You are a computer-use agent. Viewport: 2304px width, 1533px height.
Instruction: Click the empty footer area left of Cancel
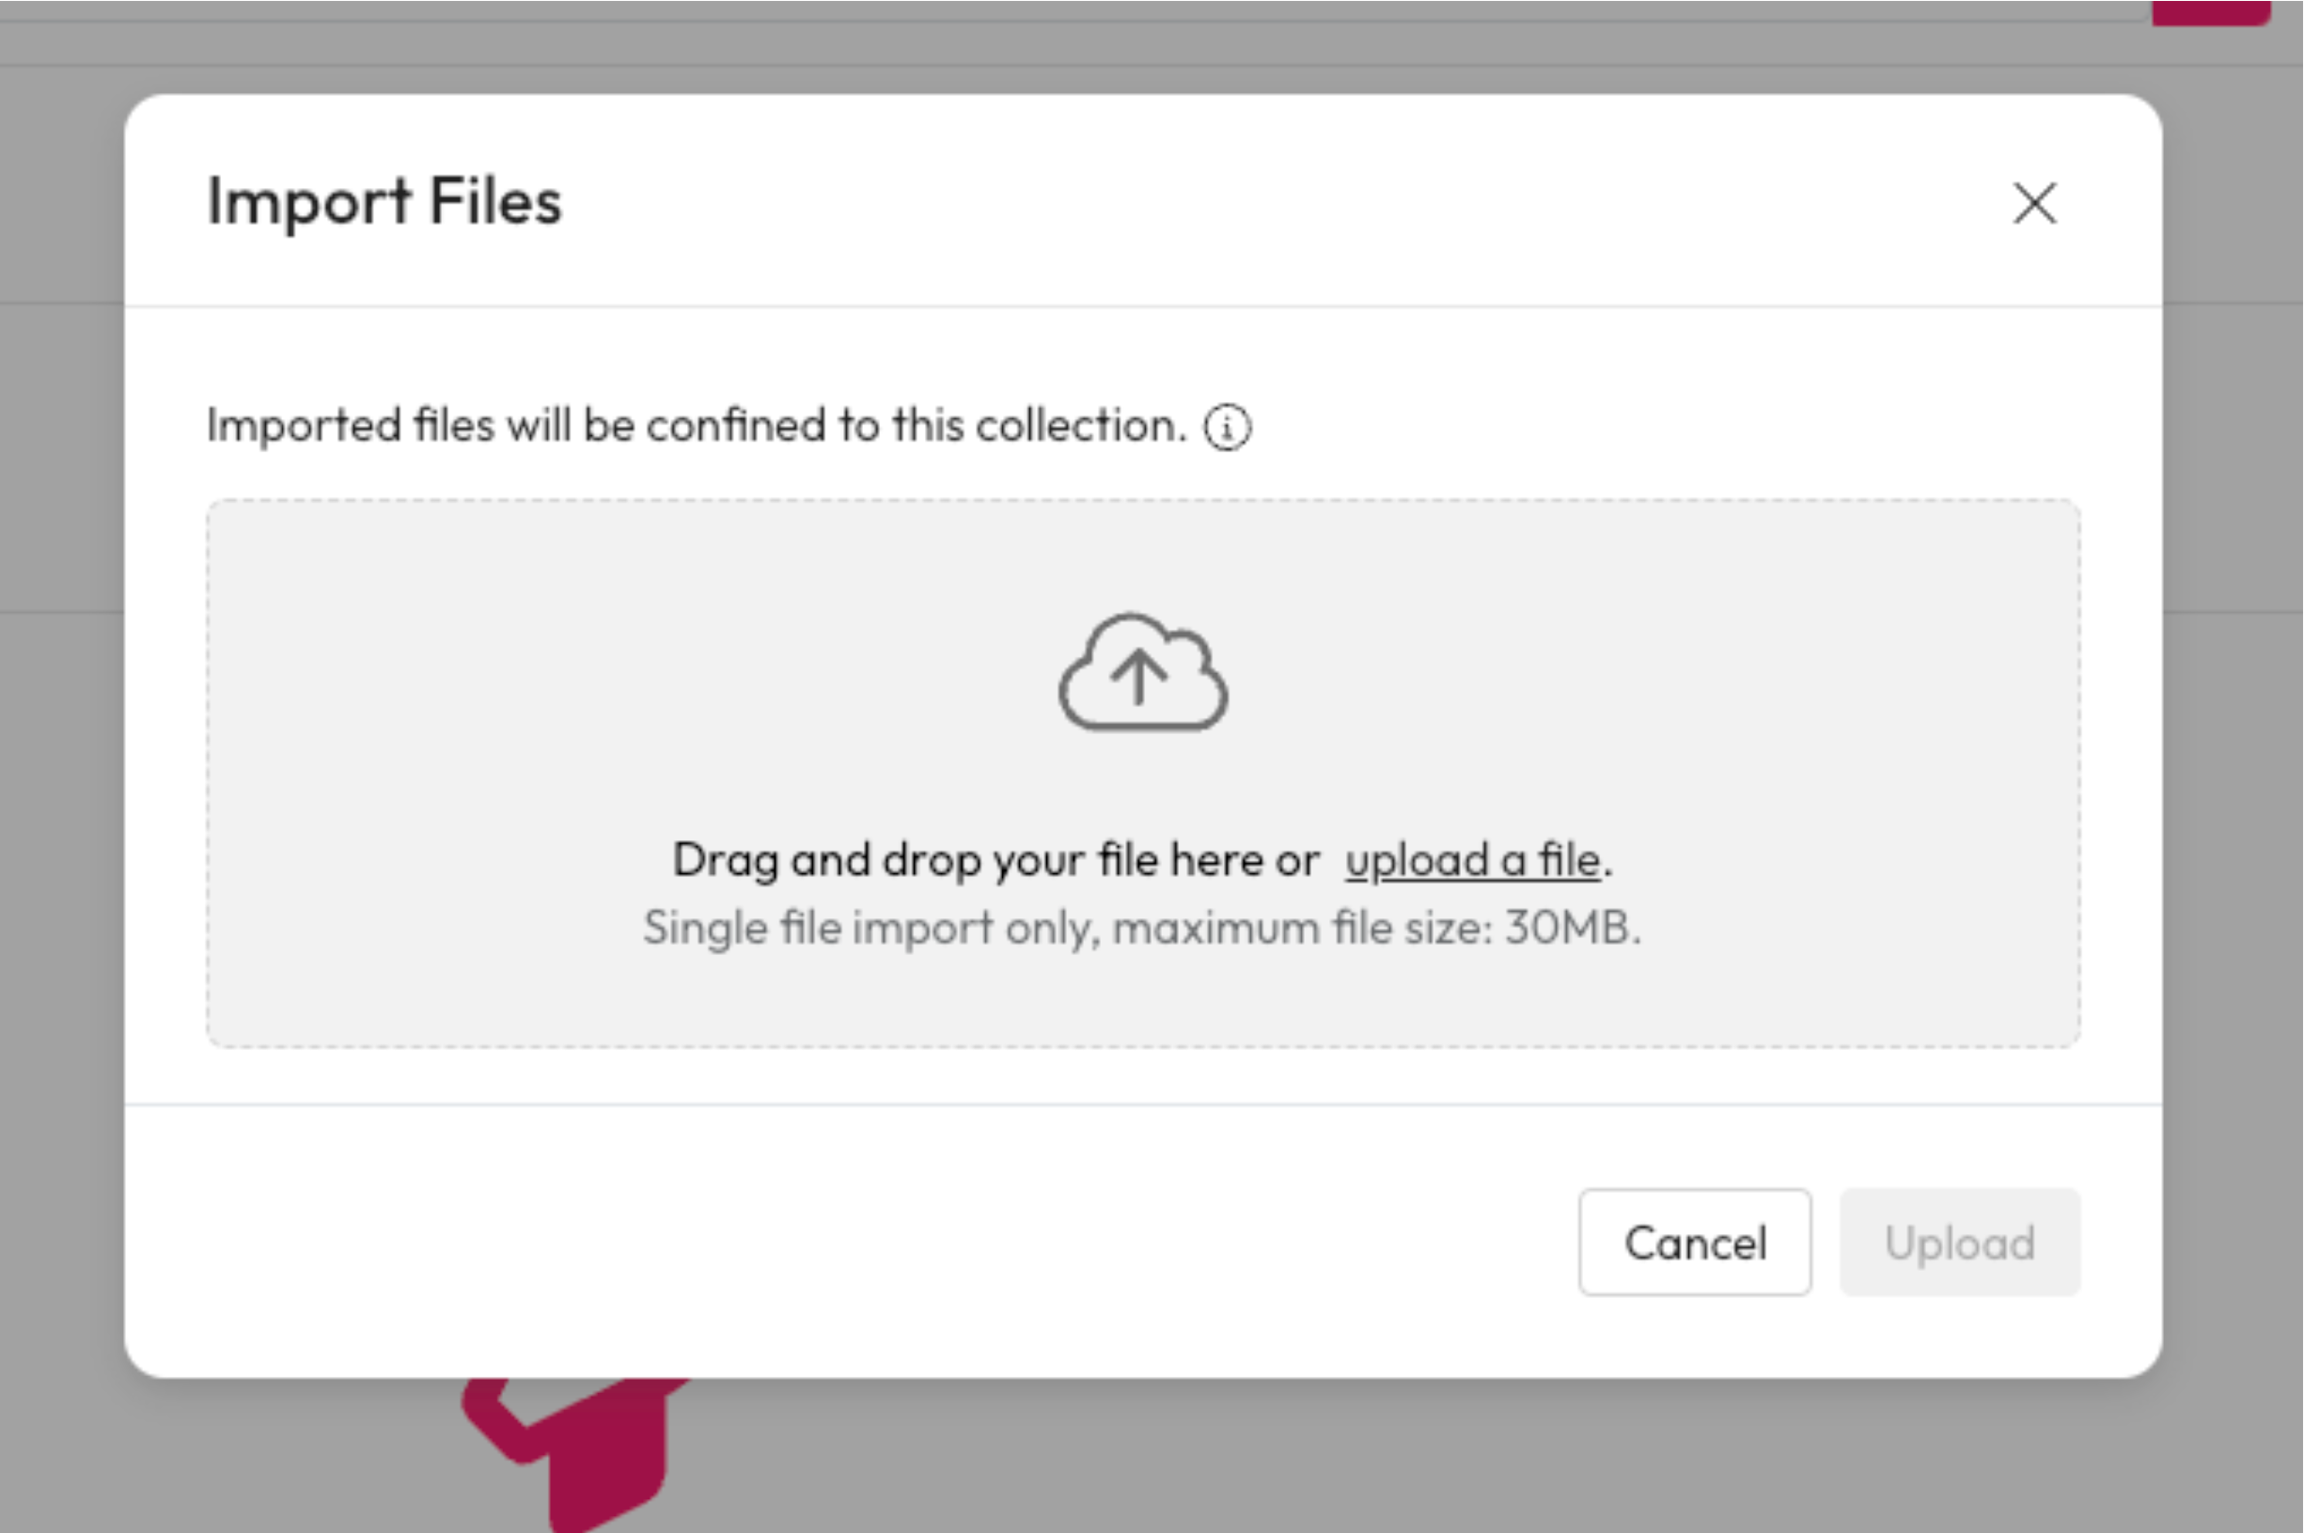(x=800, y=1243)
